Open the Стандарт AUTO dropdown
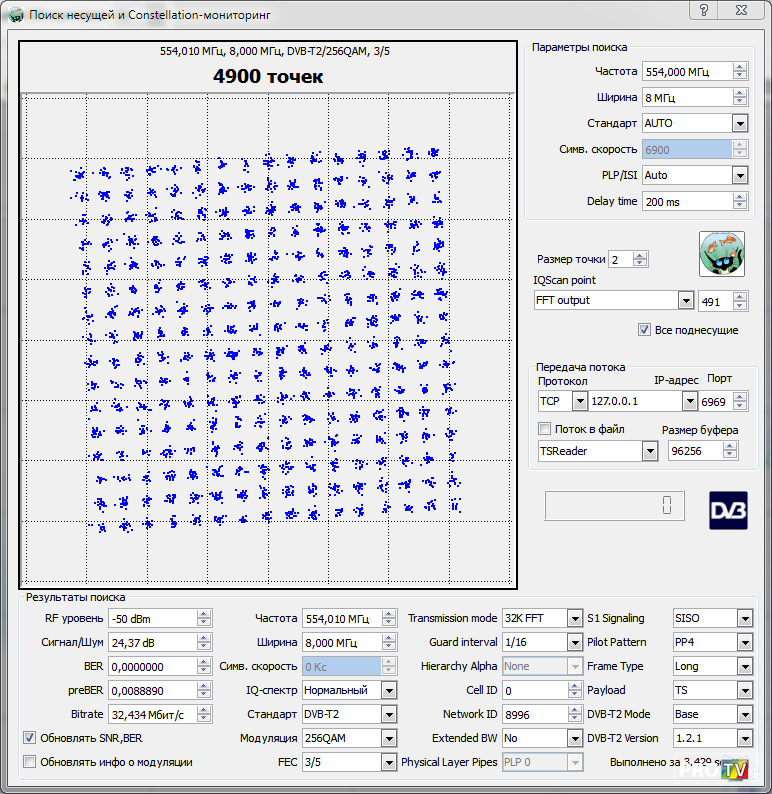The image size is (772, 794). click(740, 123)
